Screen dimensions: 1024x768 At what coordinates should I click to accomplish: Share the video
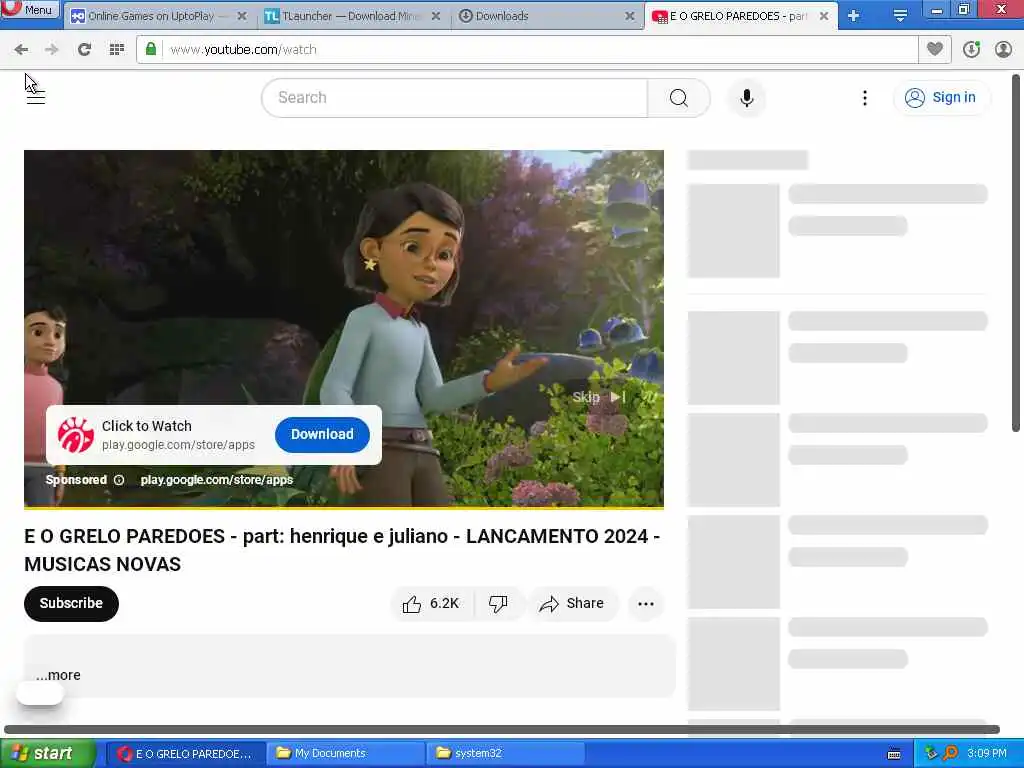572,603
